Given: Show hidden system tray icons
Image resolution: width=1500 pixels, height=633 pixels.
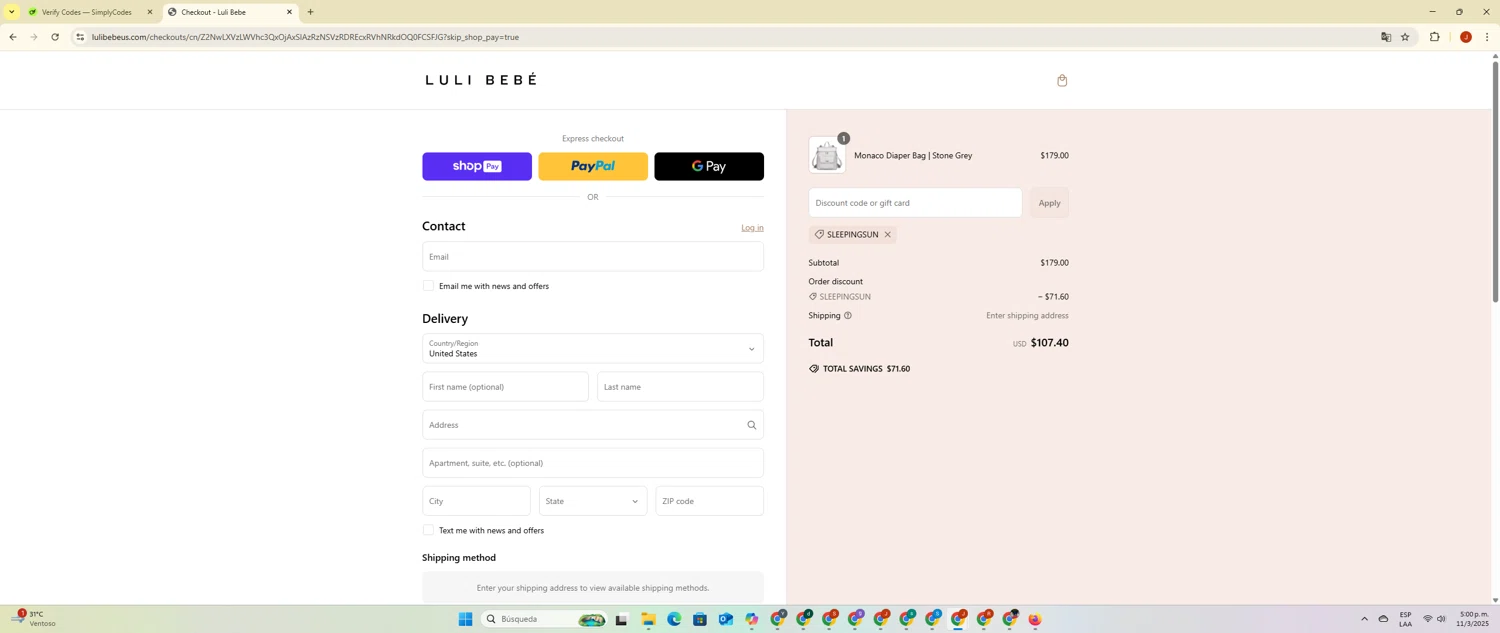Looking at the screenshot, I should (x=1364, y=619).
